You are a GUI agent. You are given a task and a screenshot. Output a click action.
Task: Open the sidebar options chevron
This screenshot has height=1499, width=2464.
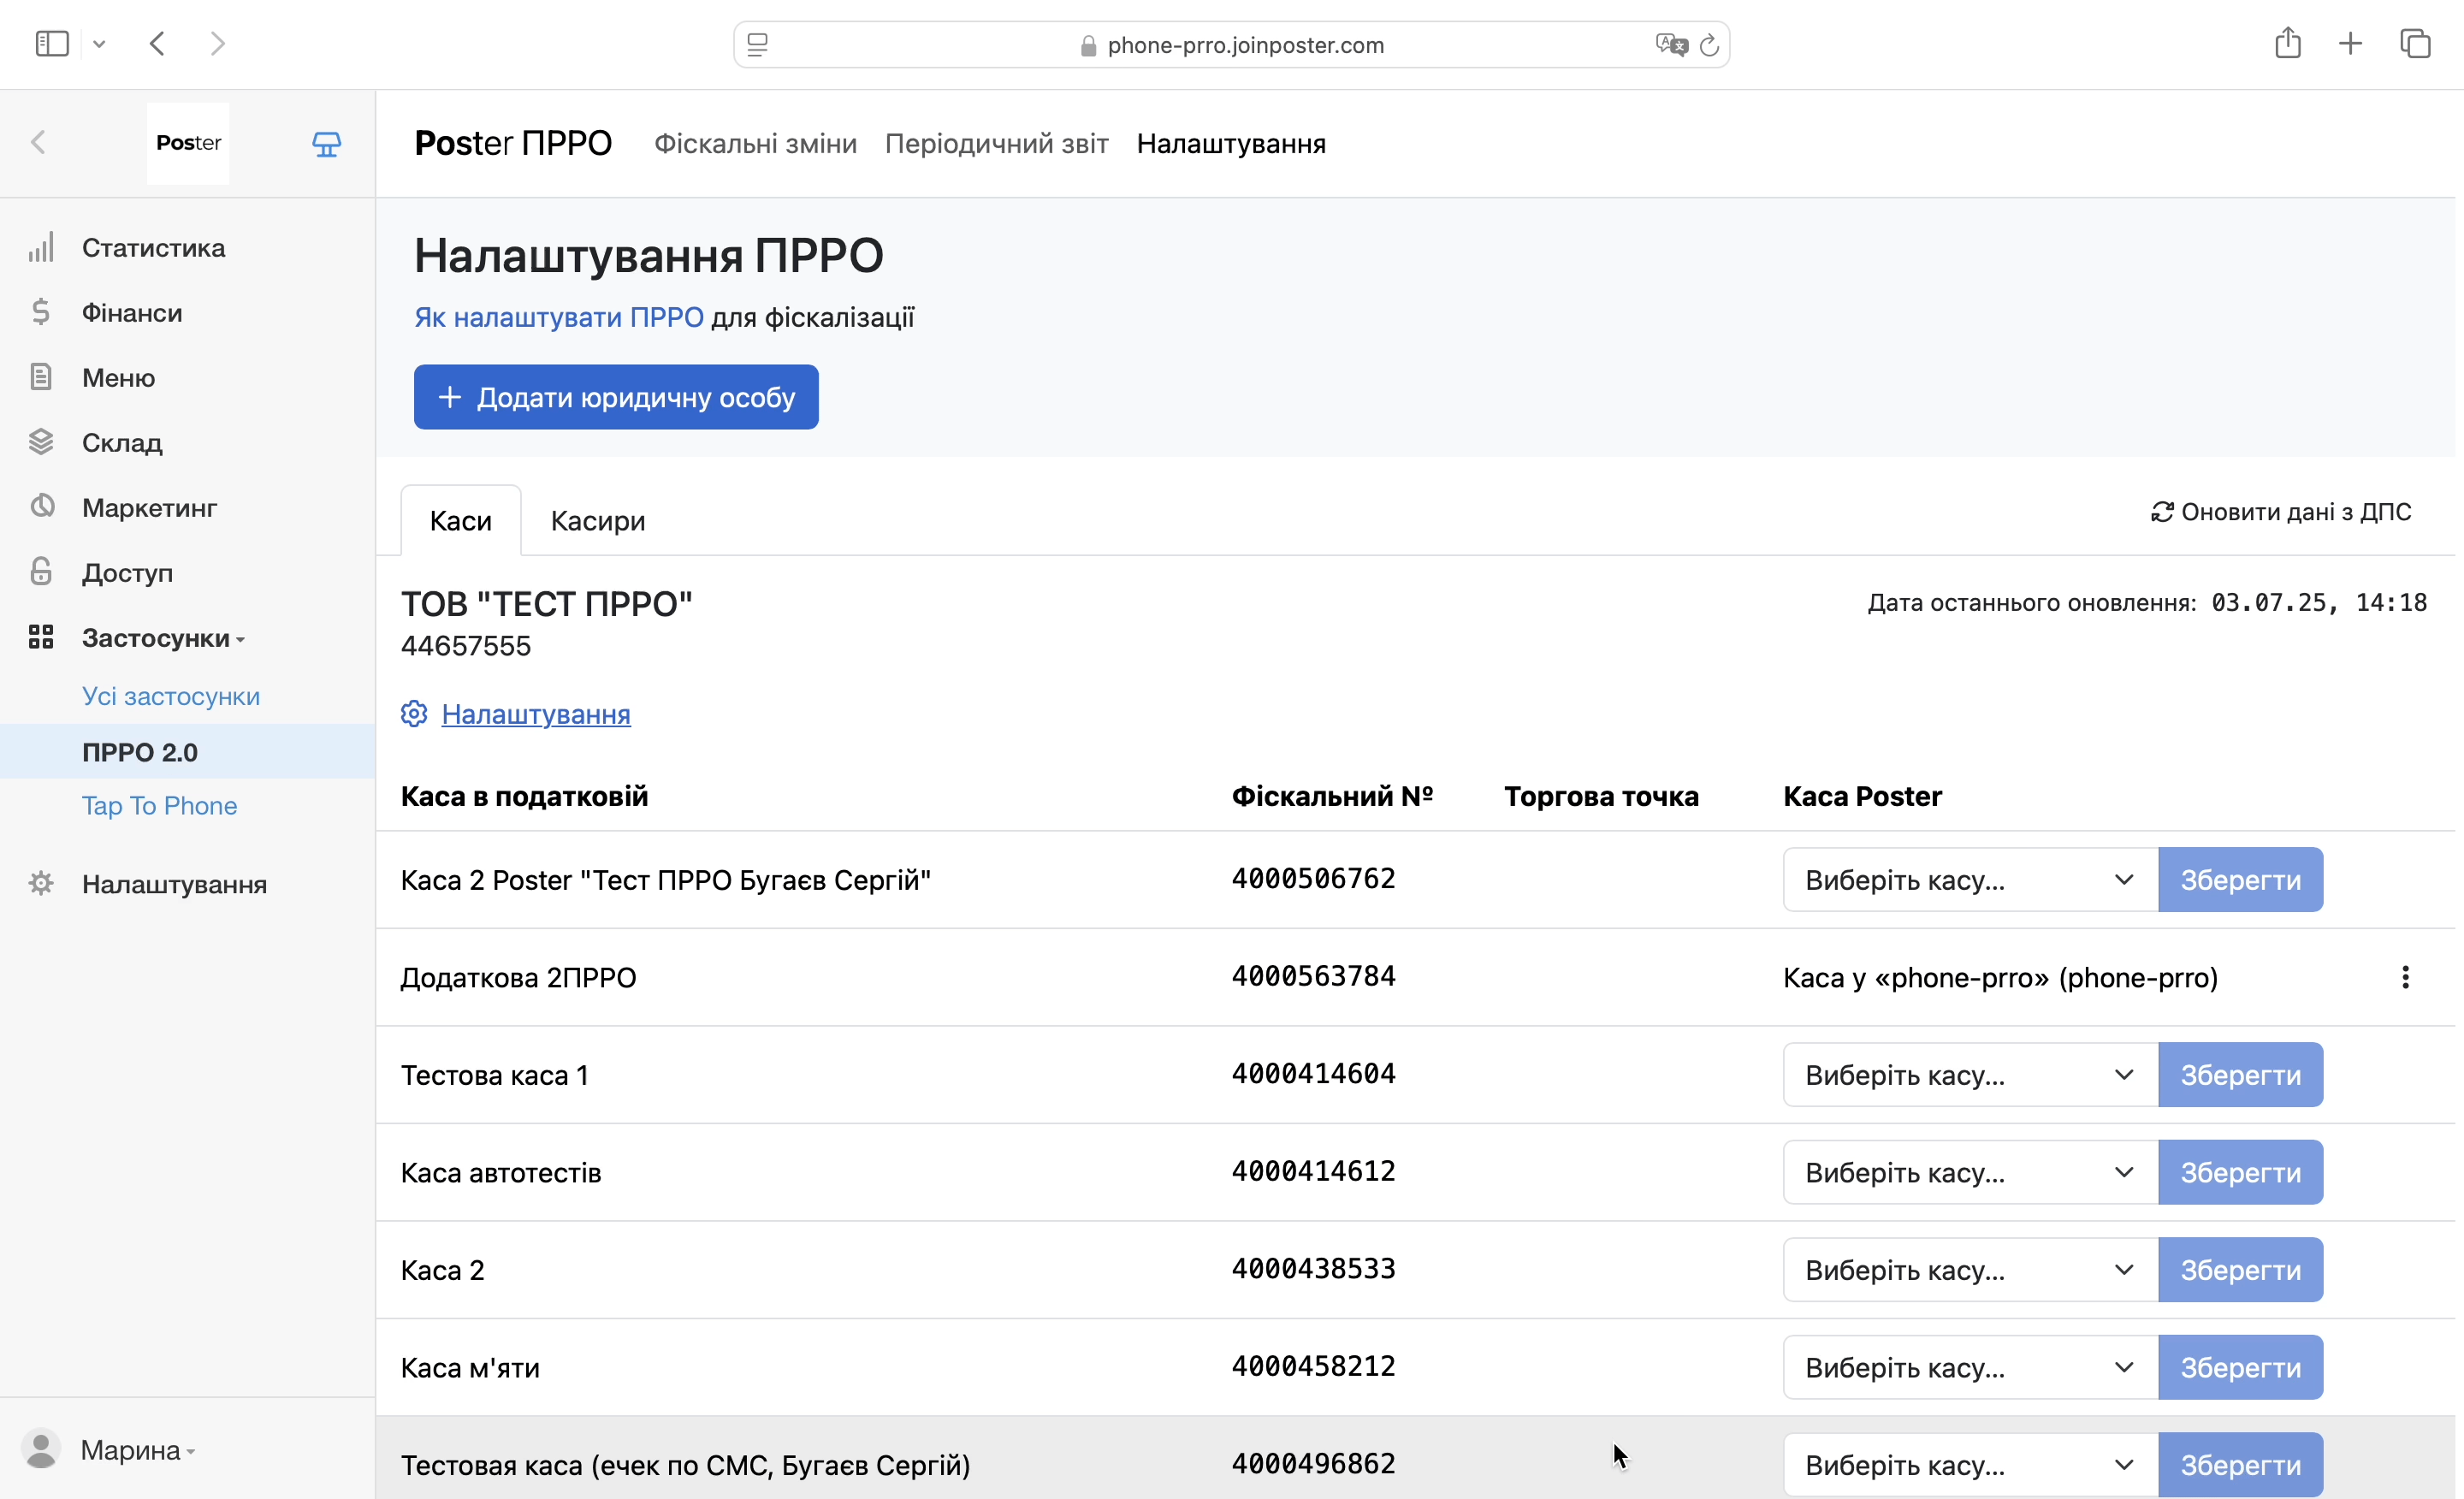coord(99,44)
